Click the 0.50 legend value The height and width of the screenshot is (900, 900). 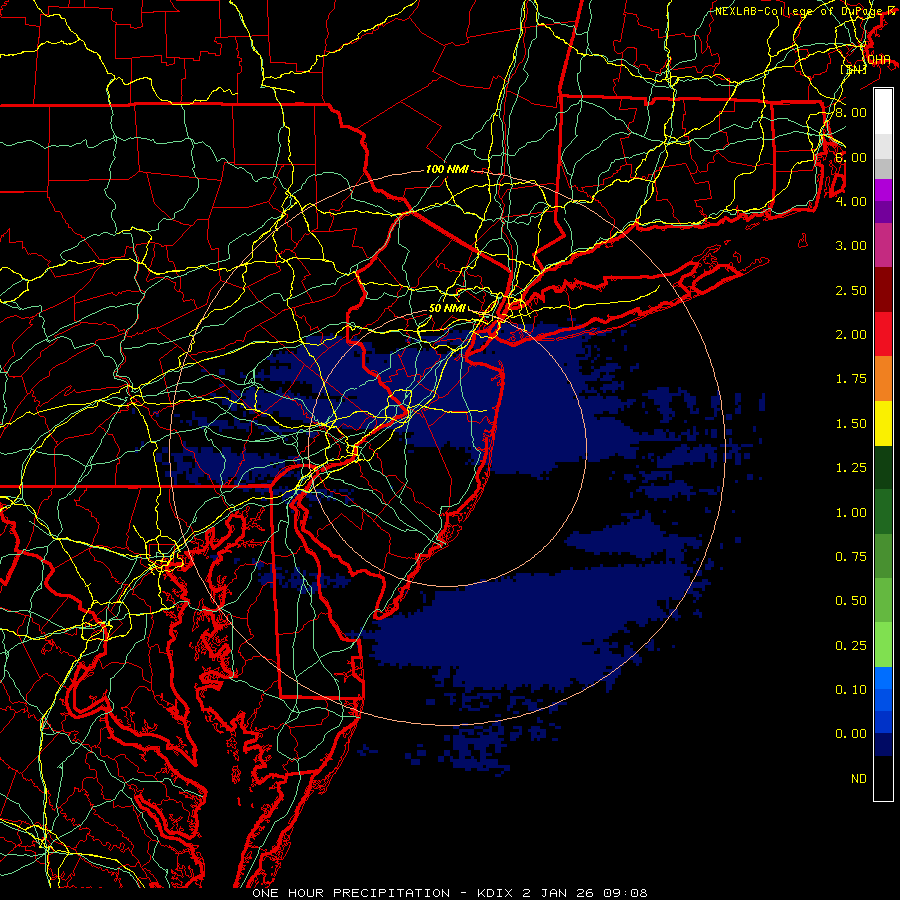coord(851,601)
